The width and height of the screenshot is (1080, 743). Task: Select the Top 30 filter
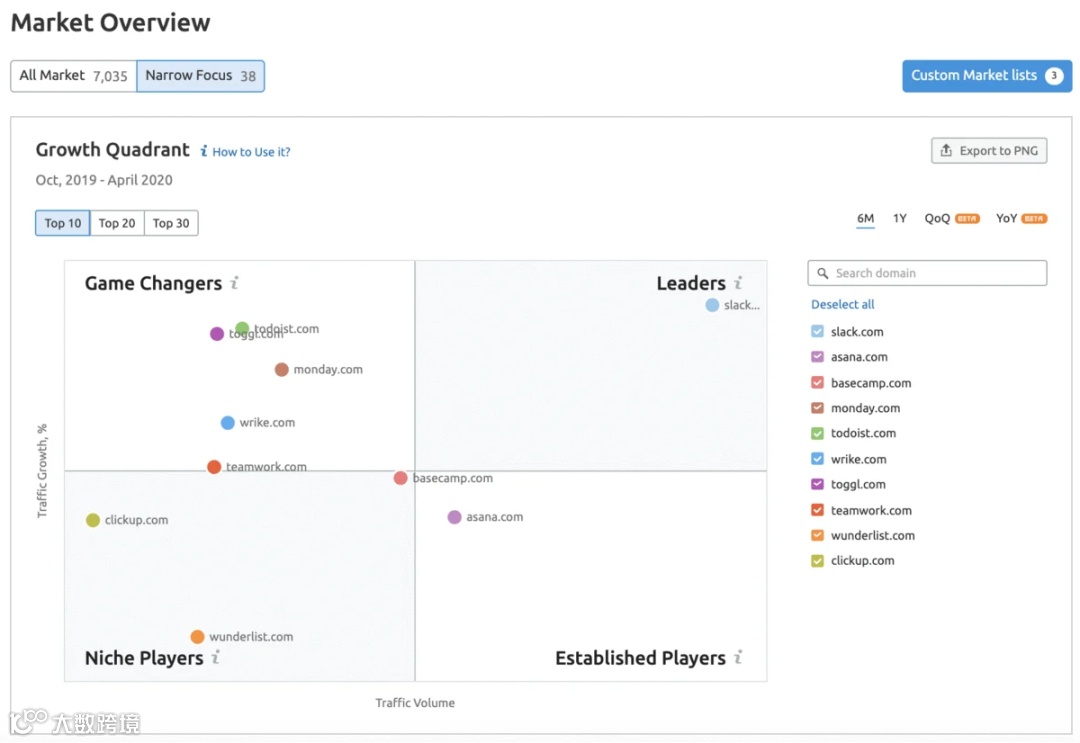click(171, 223)
